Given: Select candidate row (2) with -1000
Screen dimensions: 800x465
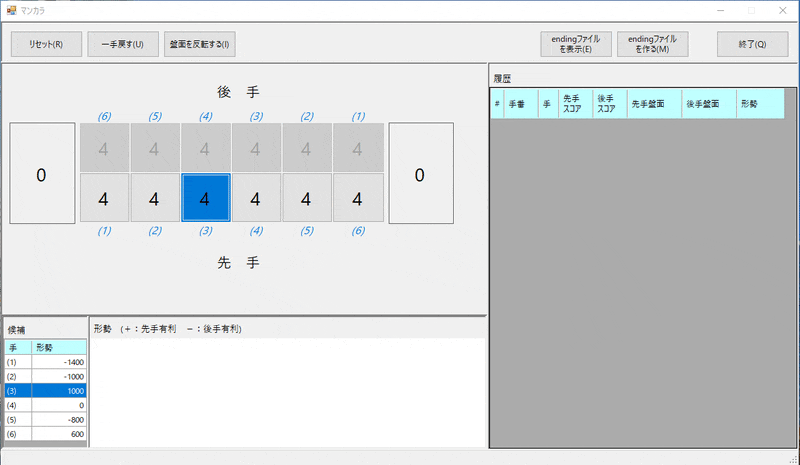Looking at the screenshot, I should point(46,376).
